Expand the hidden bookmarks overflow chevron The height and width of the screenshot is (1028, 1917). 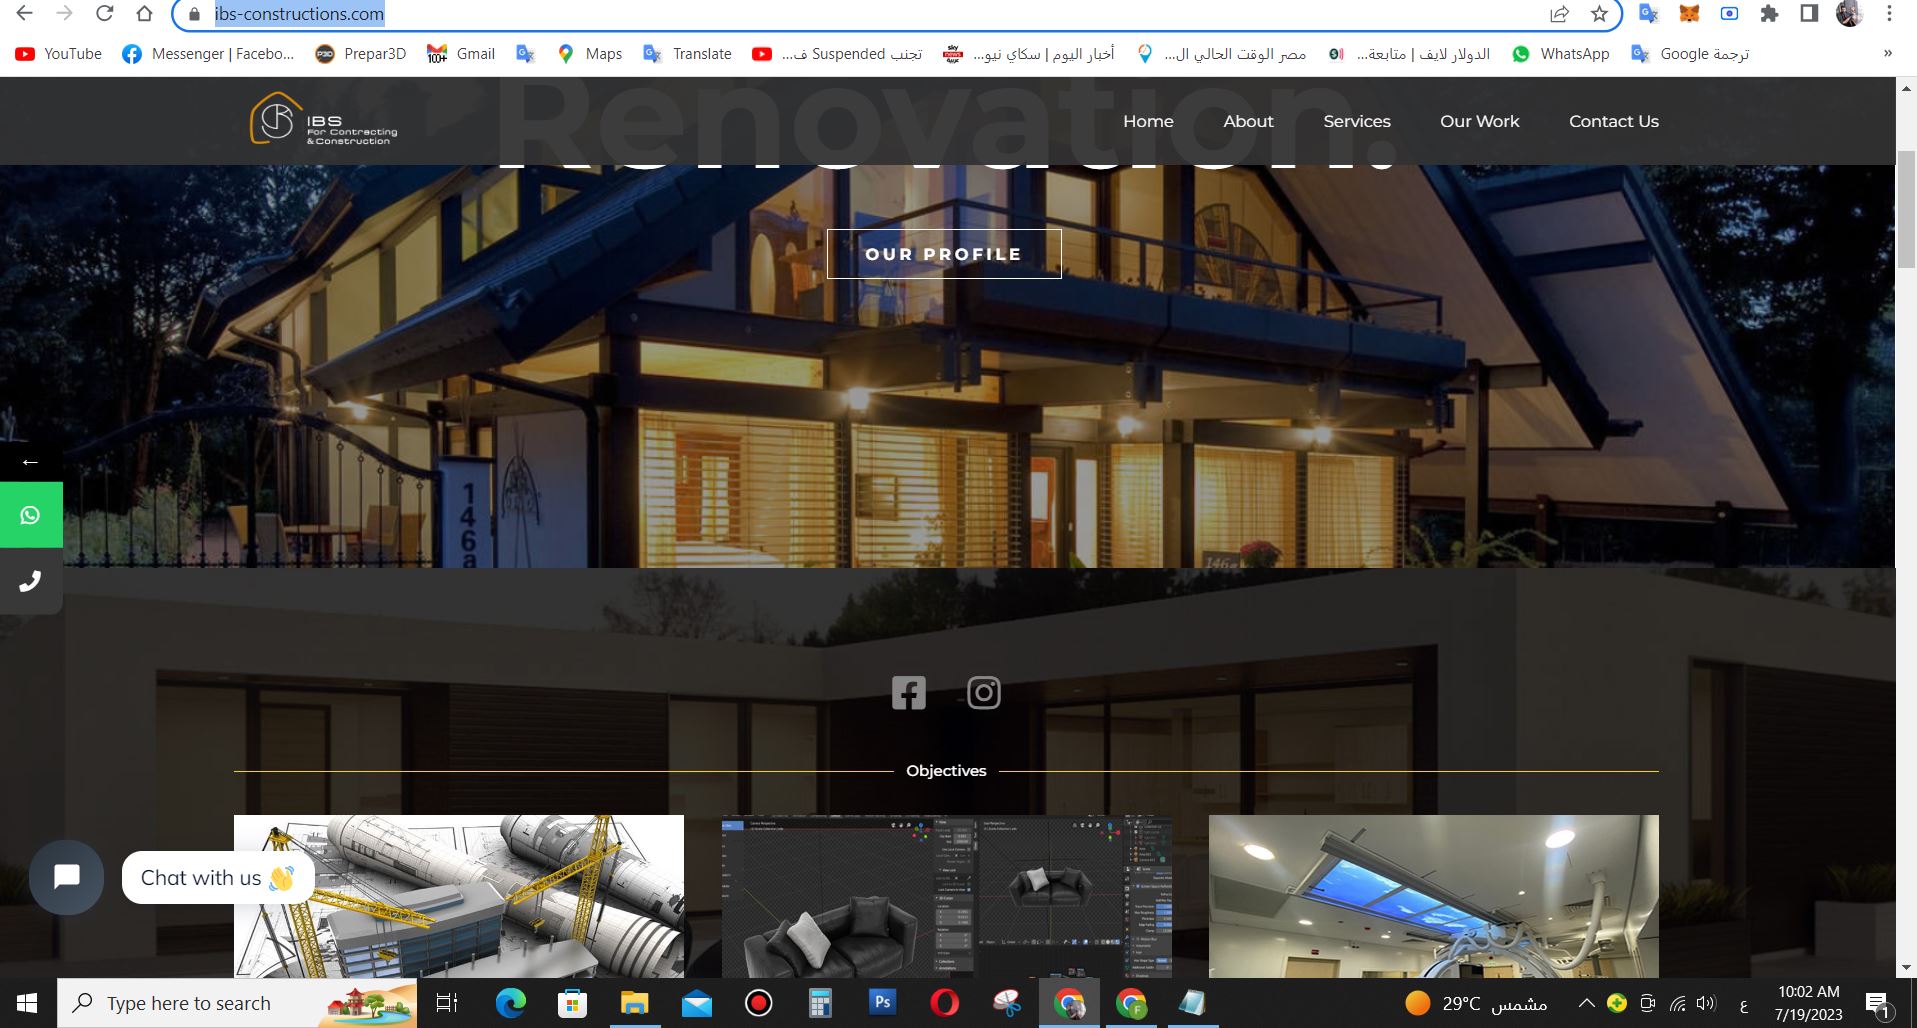tap(1887, 54)
